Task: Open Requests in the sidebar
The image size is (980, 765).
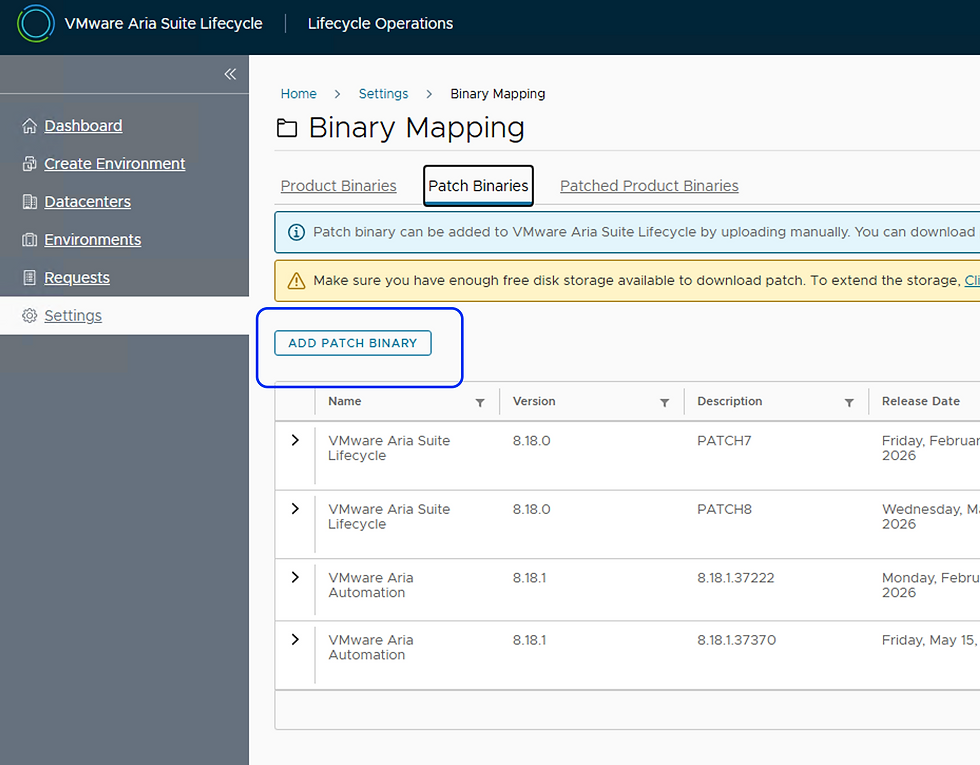Action: pos(77,278)
